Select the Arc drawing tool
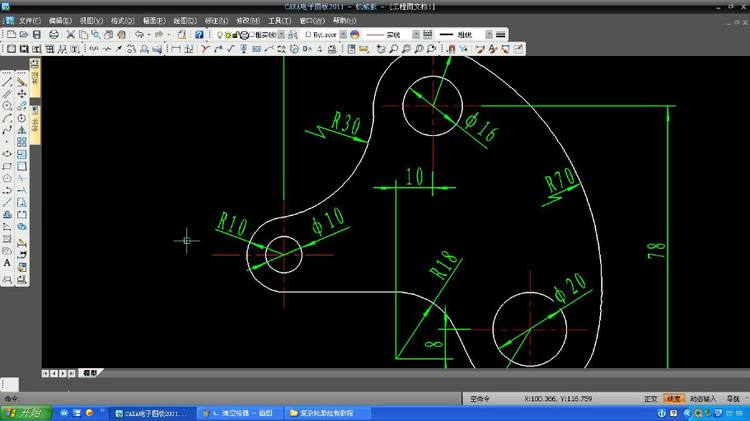The image size is (750, 421). tap(7, 118)
